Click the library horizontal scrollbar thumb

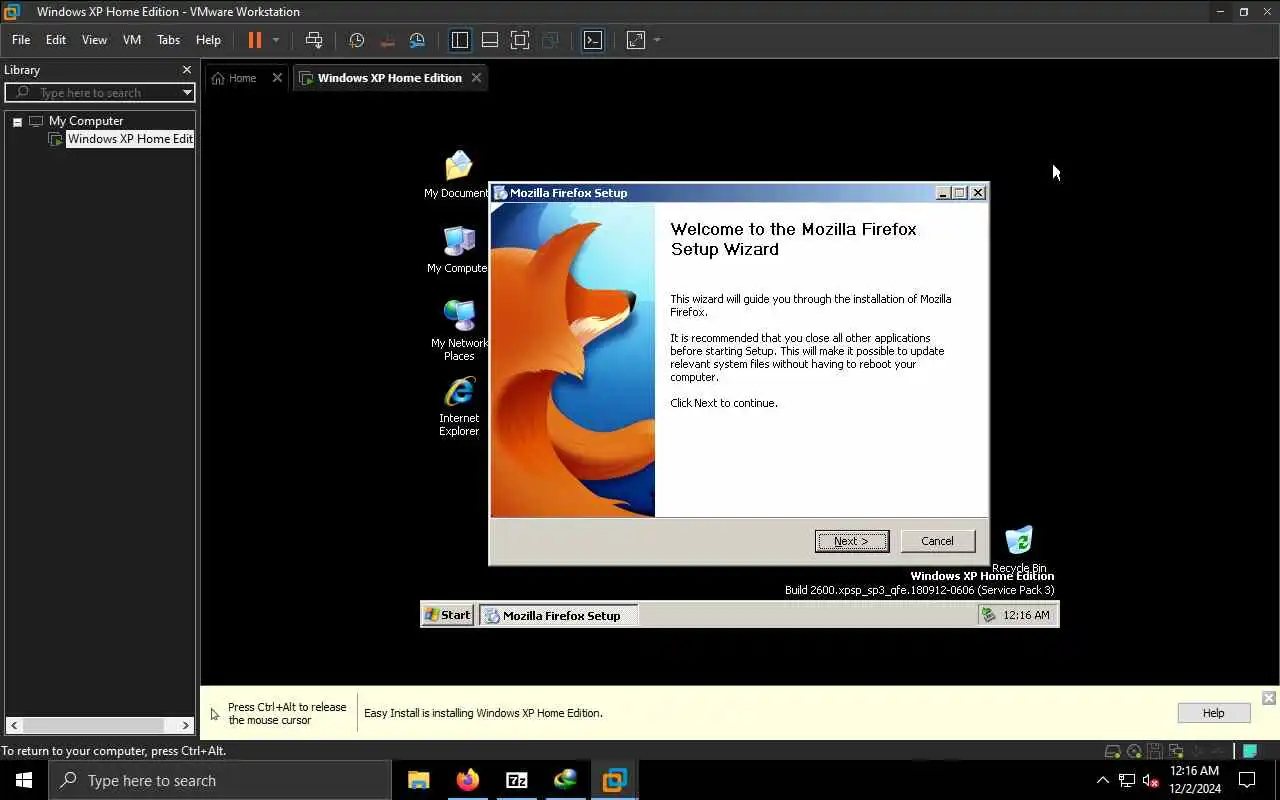(94, 725)
